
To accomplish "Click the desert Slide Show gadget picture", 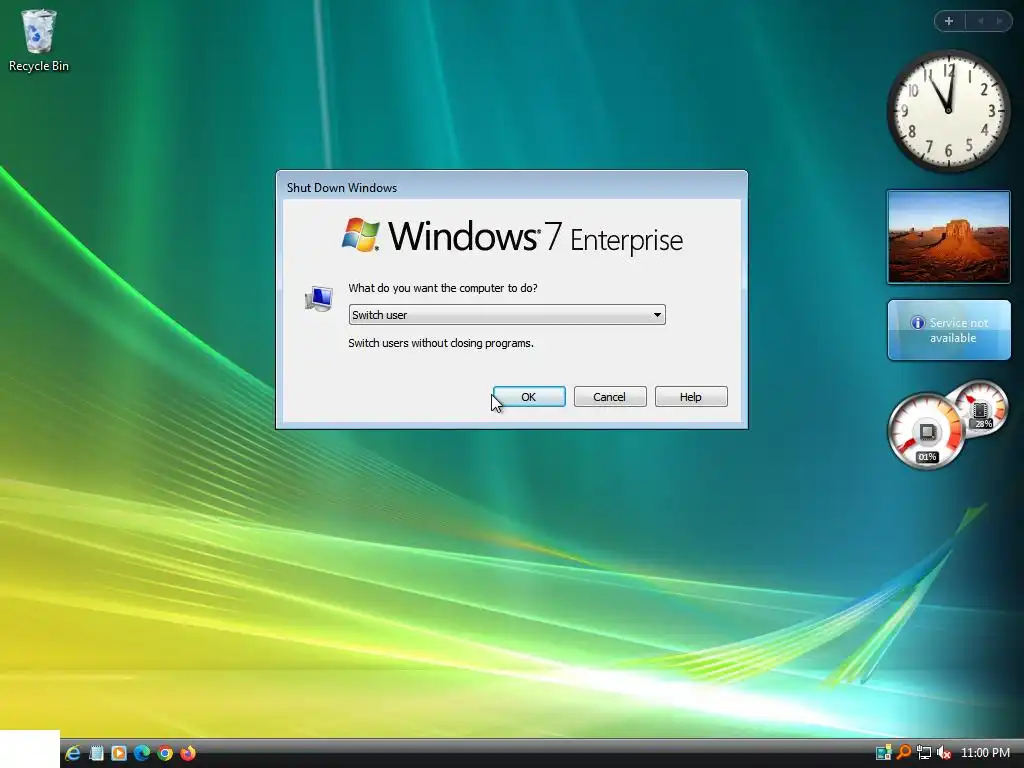I will (x=949, y=237).
